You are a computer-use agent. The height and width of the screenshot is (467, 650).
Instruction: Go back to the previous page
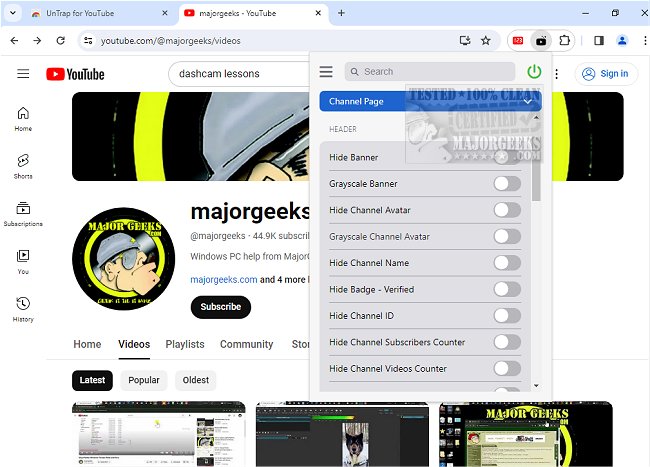(15, 41)
